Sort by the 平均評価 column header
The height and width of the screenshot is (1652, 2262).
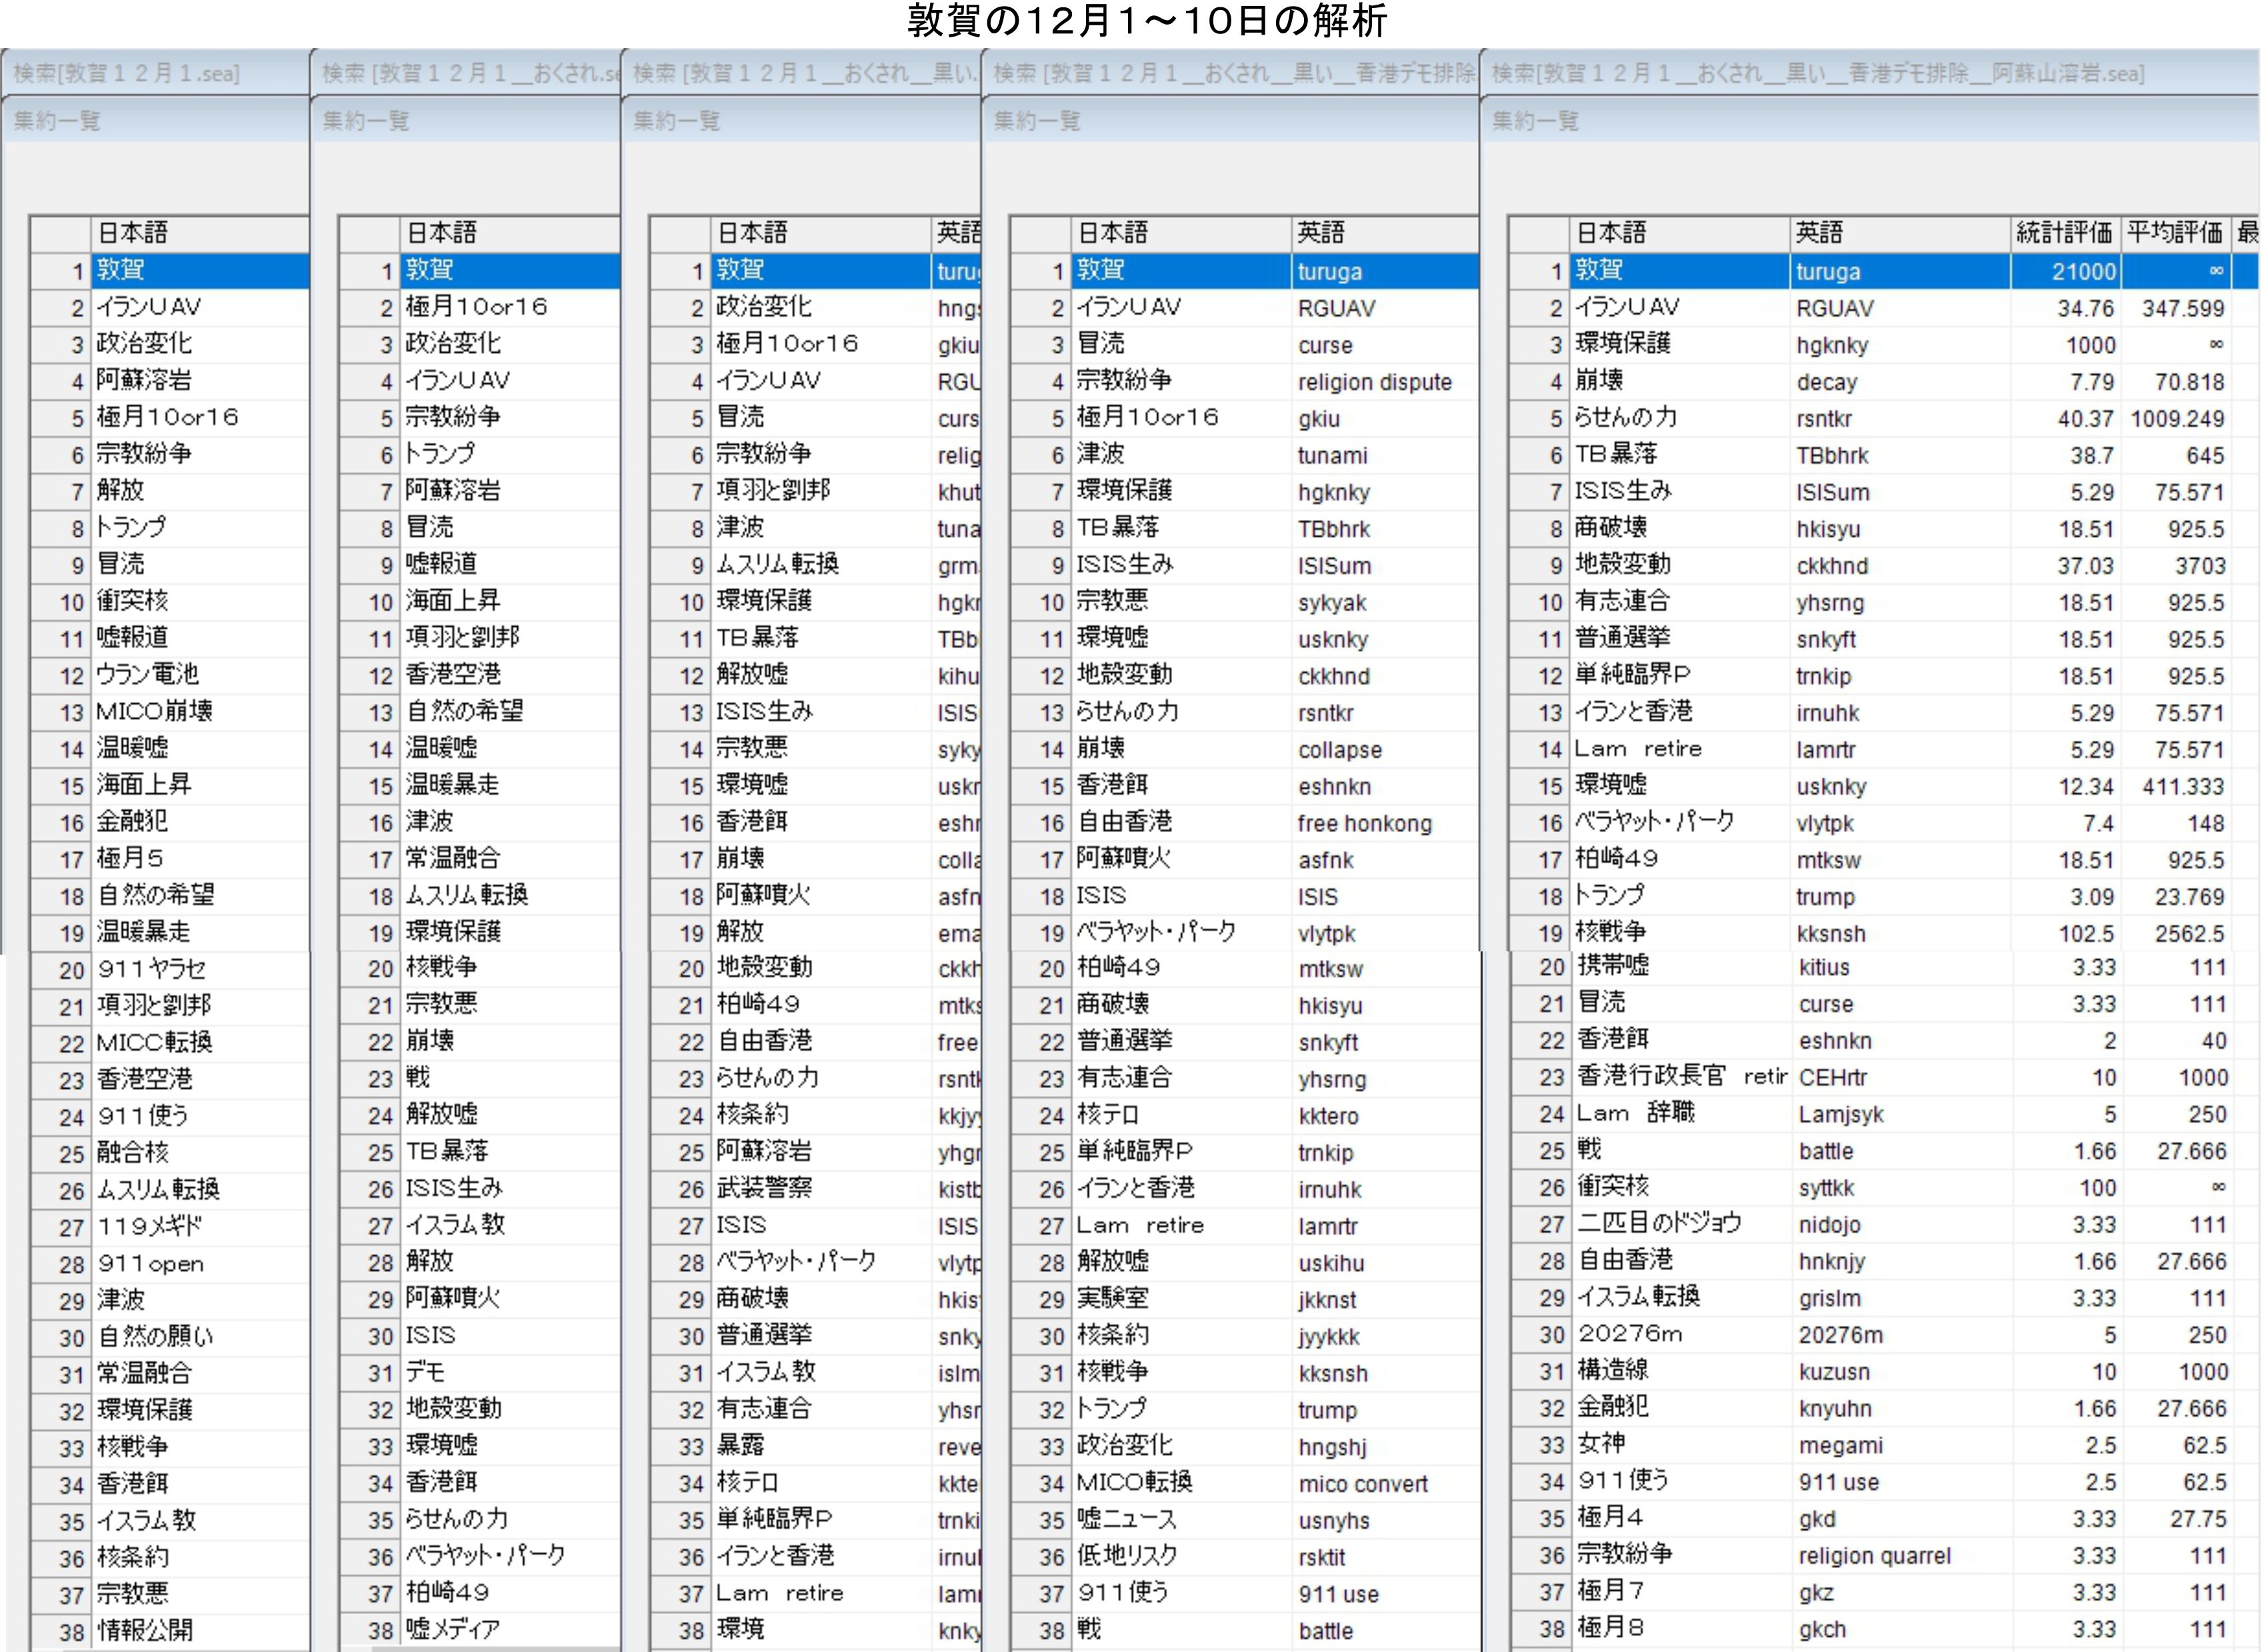pos(2174,233)
